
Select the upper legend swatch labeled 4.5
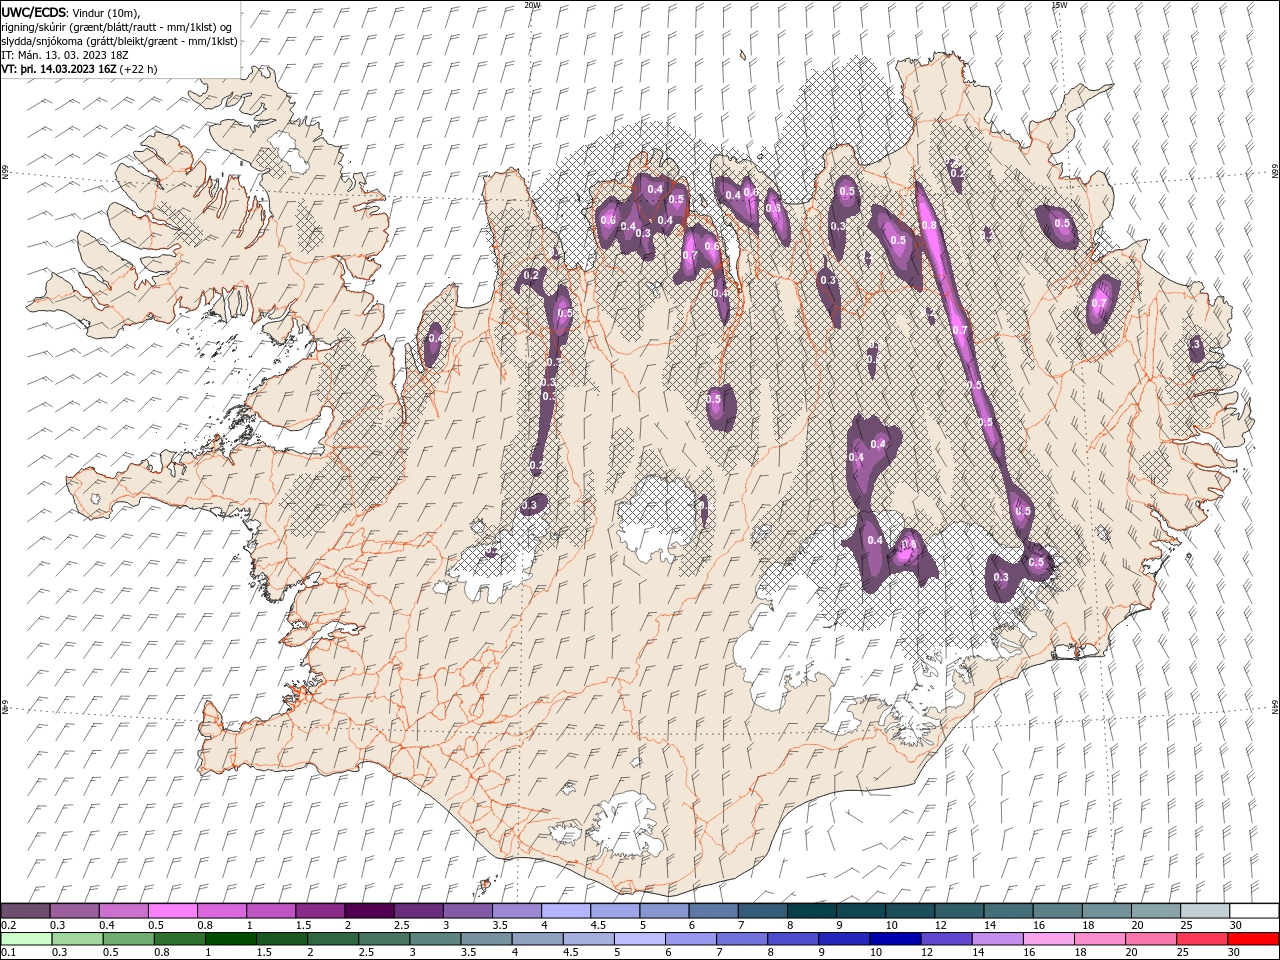tap(614, 910)
